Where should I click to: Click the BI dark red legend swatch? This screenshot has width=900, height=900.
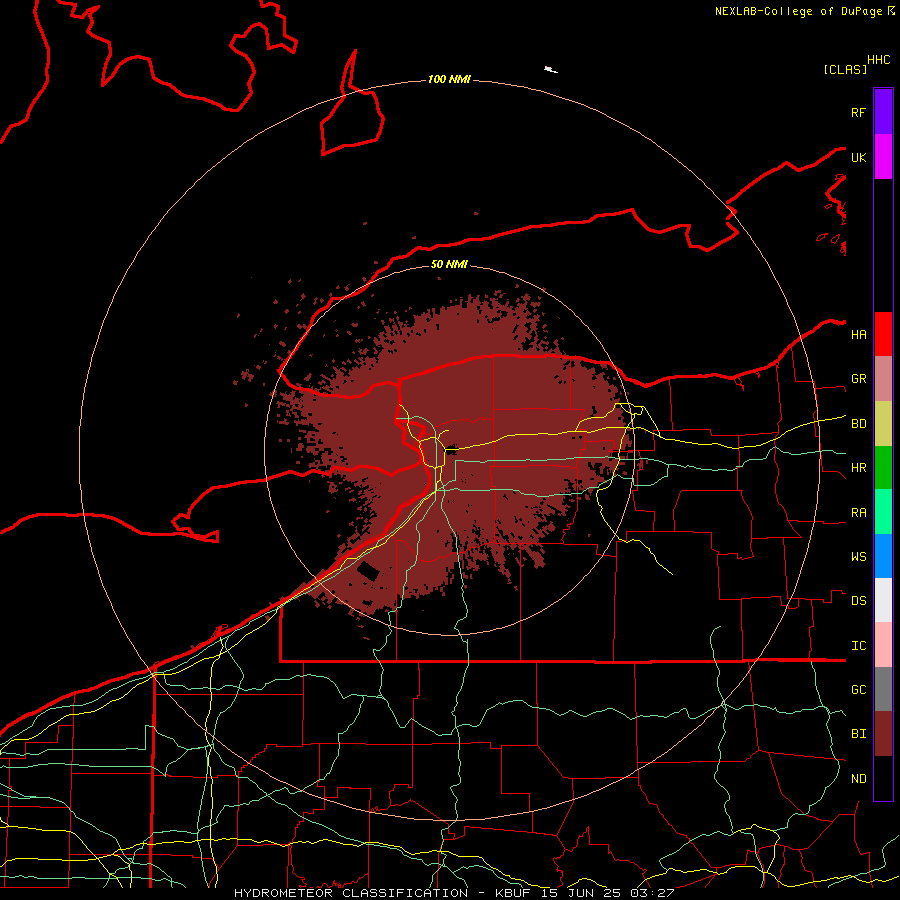click(883, 734)
